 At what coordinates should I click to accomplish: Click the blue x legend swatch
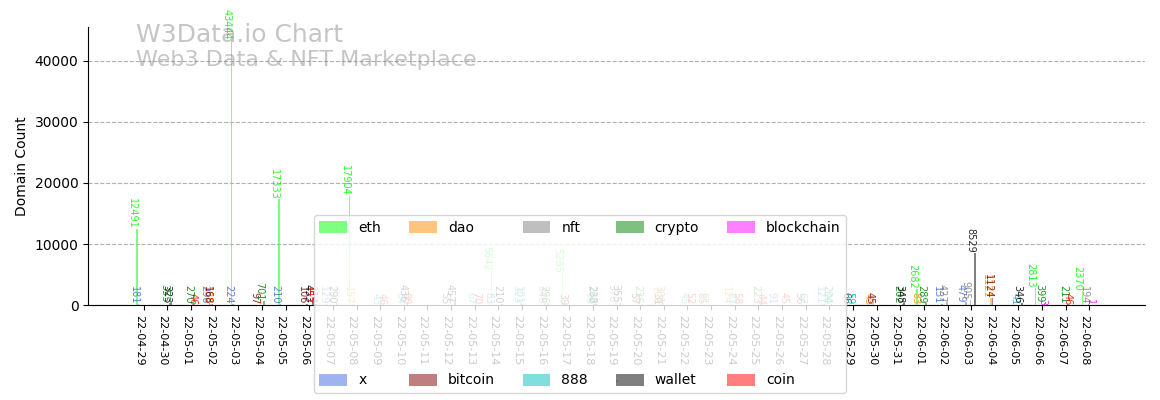(x=332, y=380)
